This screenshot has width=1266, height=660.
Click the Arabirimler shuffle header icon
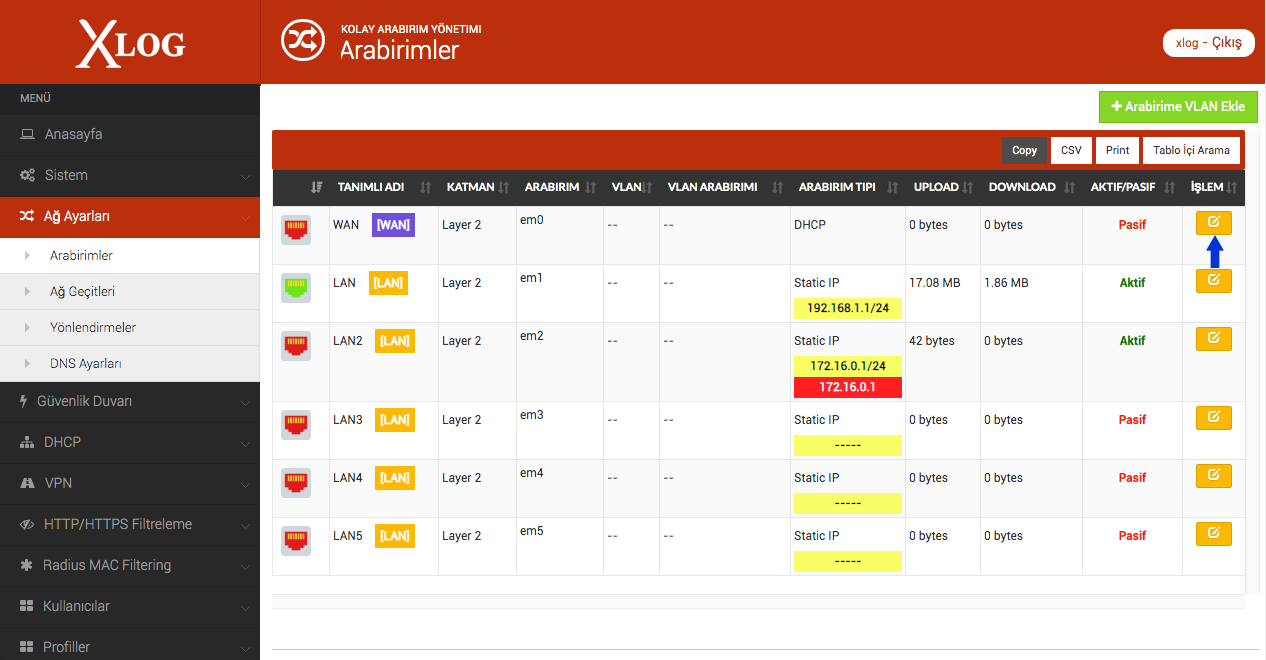click(x=301, y=40)
